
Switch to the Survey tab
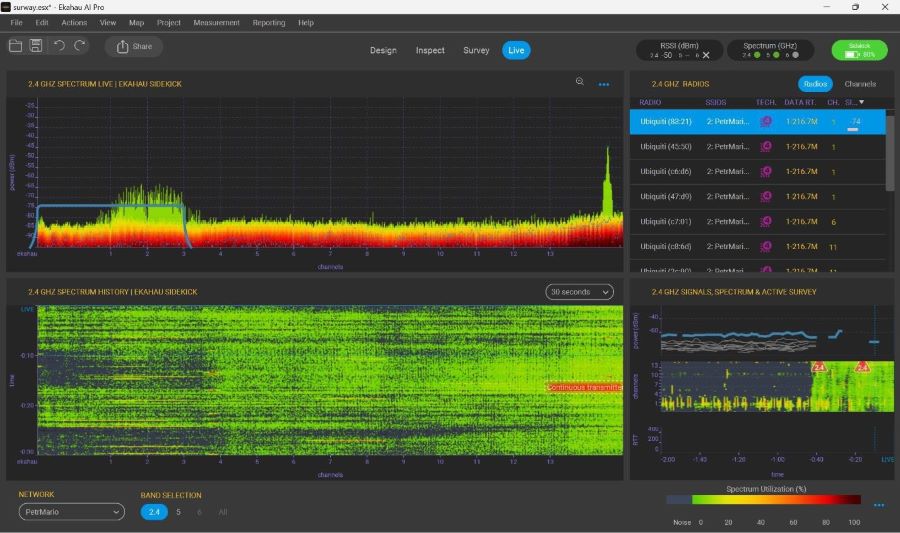[476, 50]
